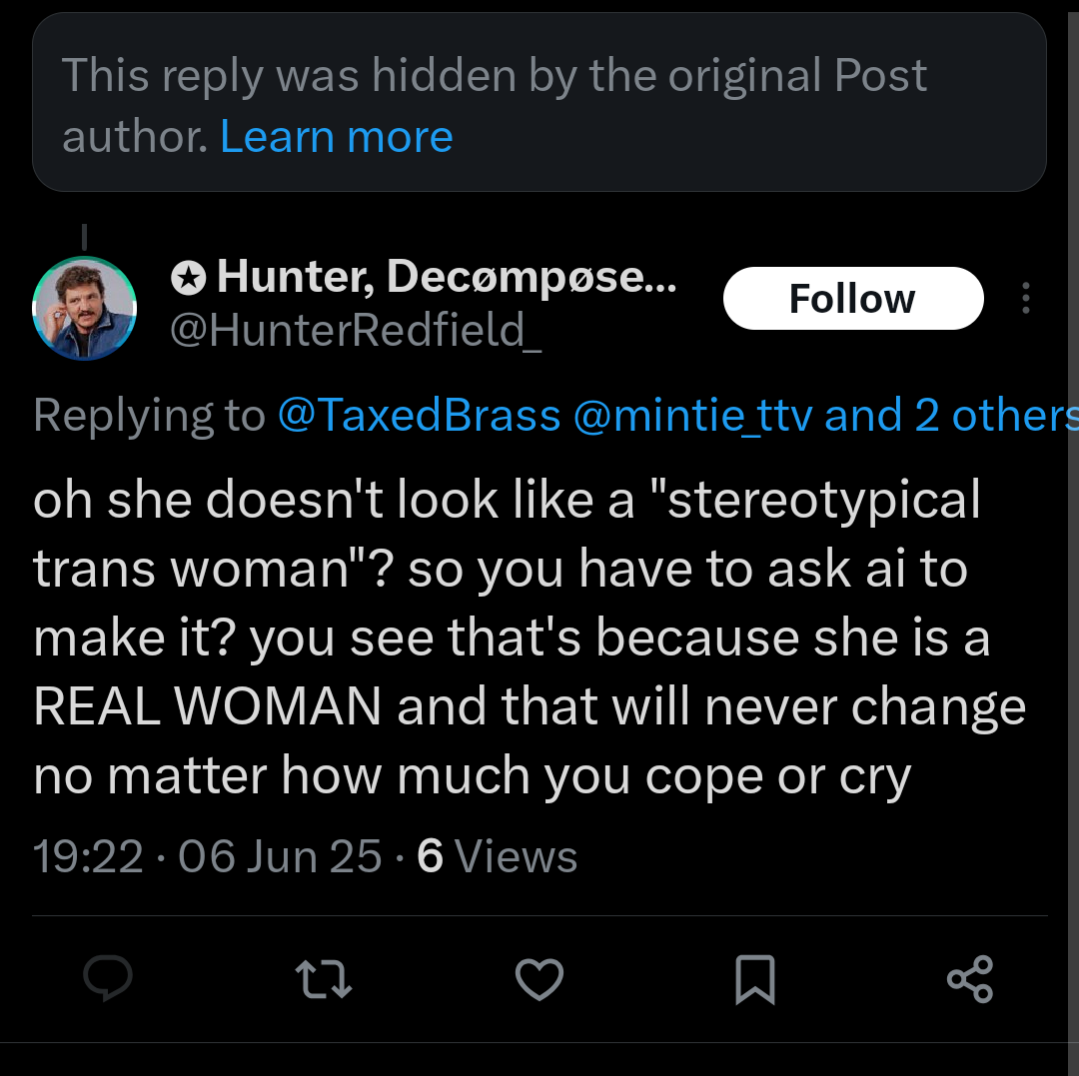Open Hunter's profile picture avatar
The width and height of the screenshot is (1079, 1076).
[84, 307]
